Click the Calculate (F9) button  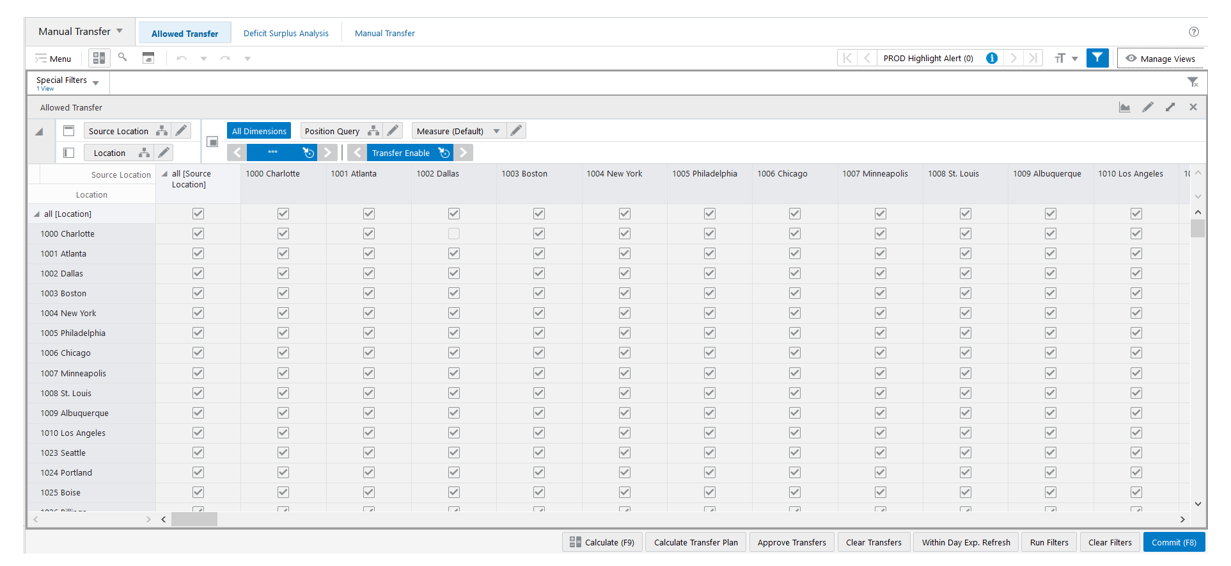602,542
